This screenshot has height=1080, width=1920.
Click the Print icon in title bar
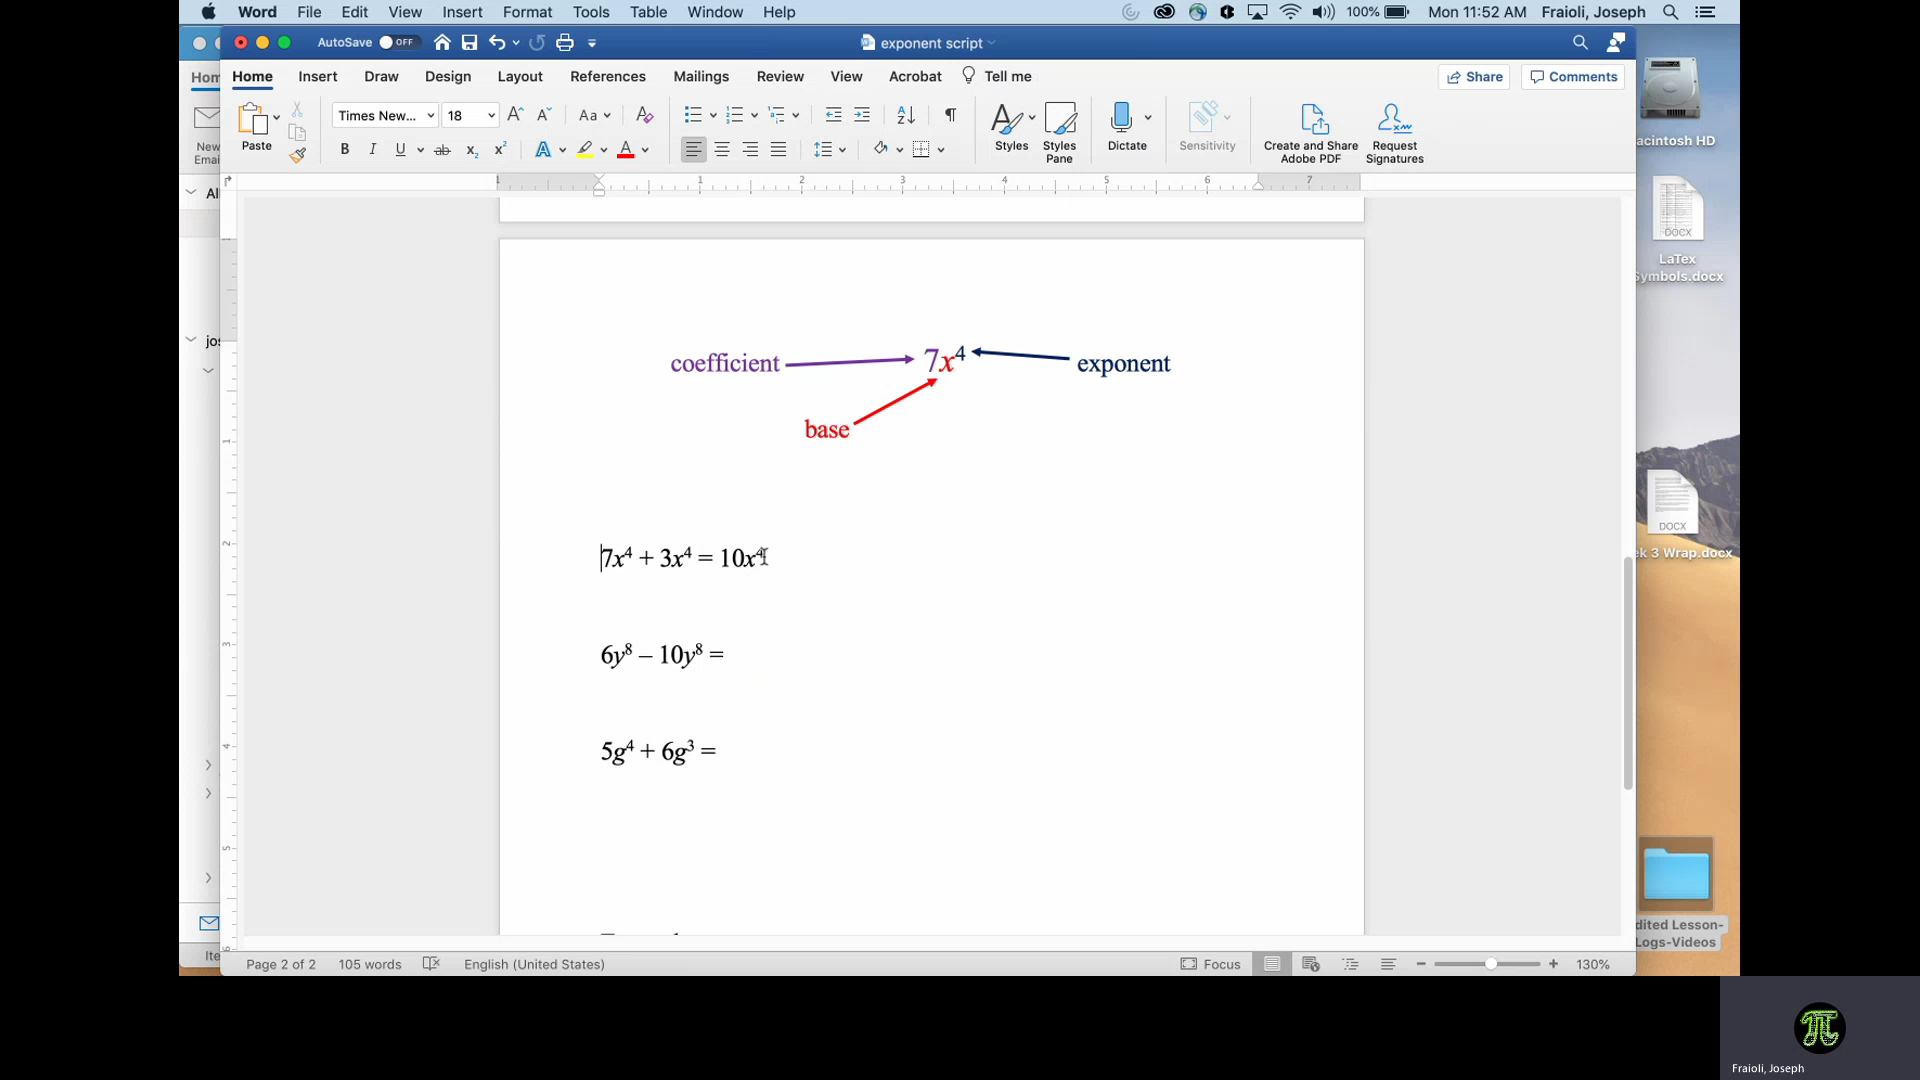[565, 43]
